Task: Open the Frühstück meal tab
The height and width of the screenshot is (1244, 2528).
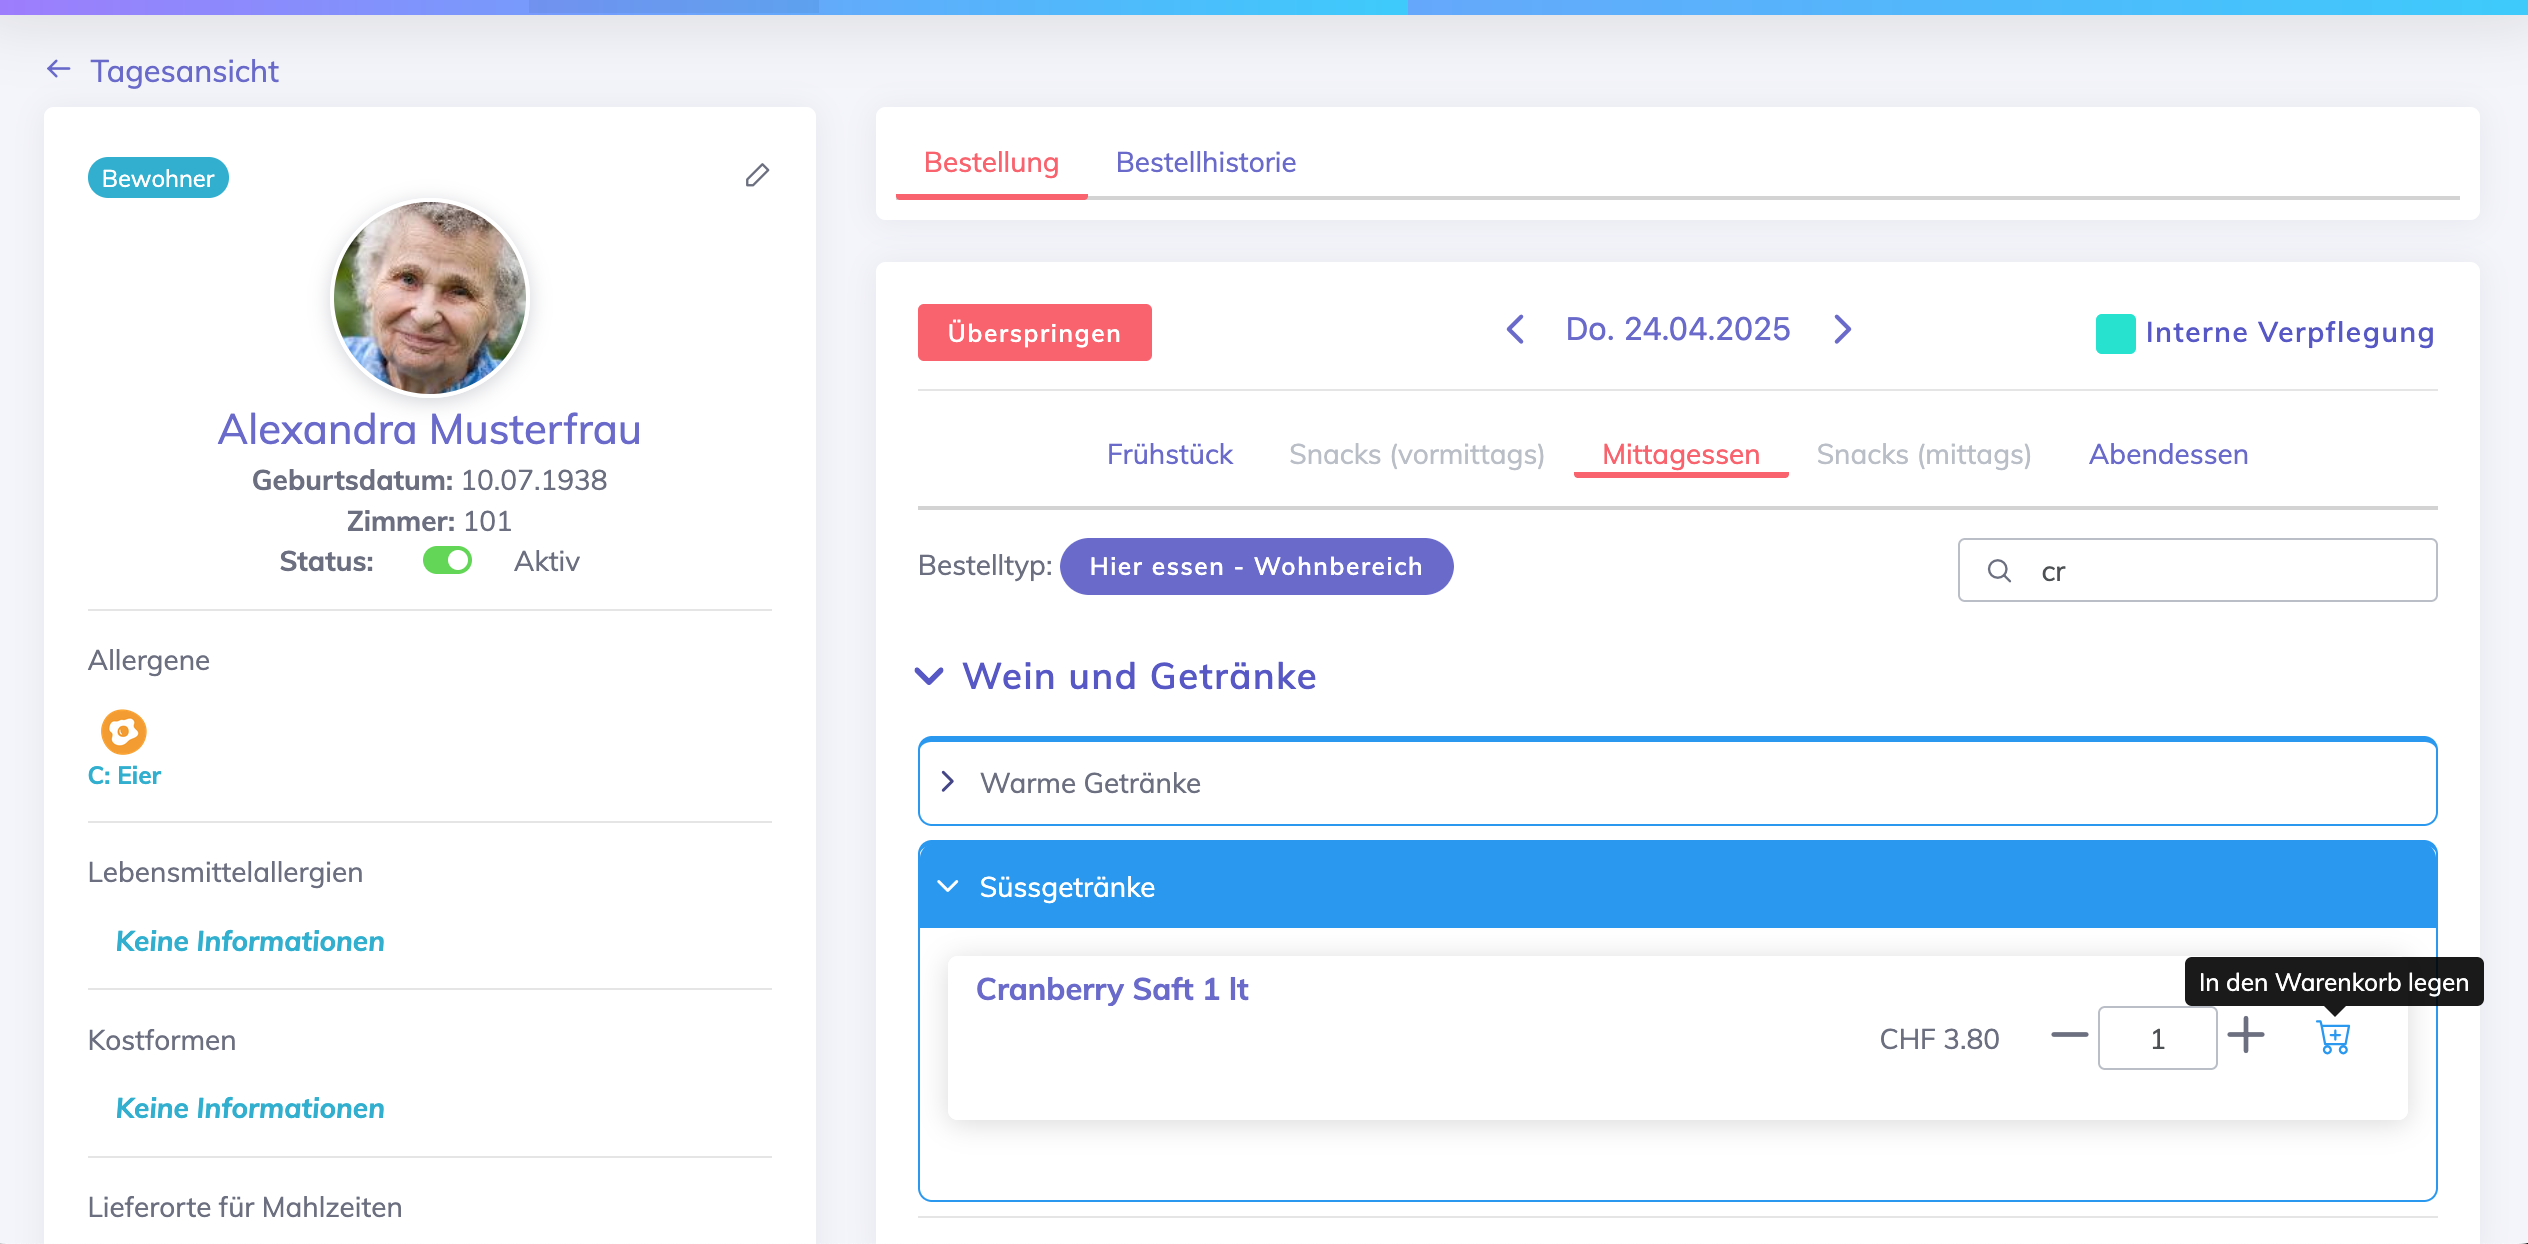Action: coord(1169,455)
